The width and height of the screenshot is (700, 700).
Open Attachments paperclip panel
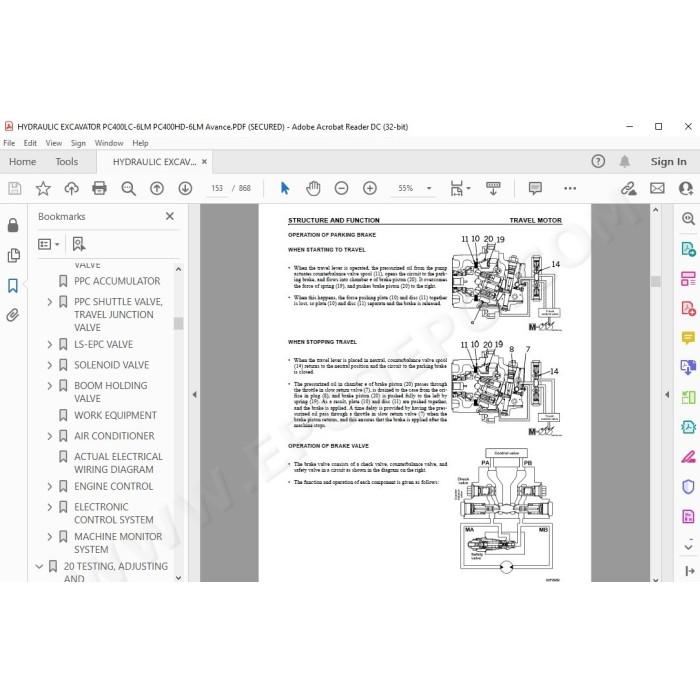pyautogui.click(x=13, y=315)
